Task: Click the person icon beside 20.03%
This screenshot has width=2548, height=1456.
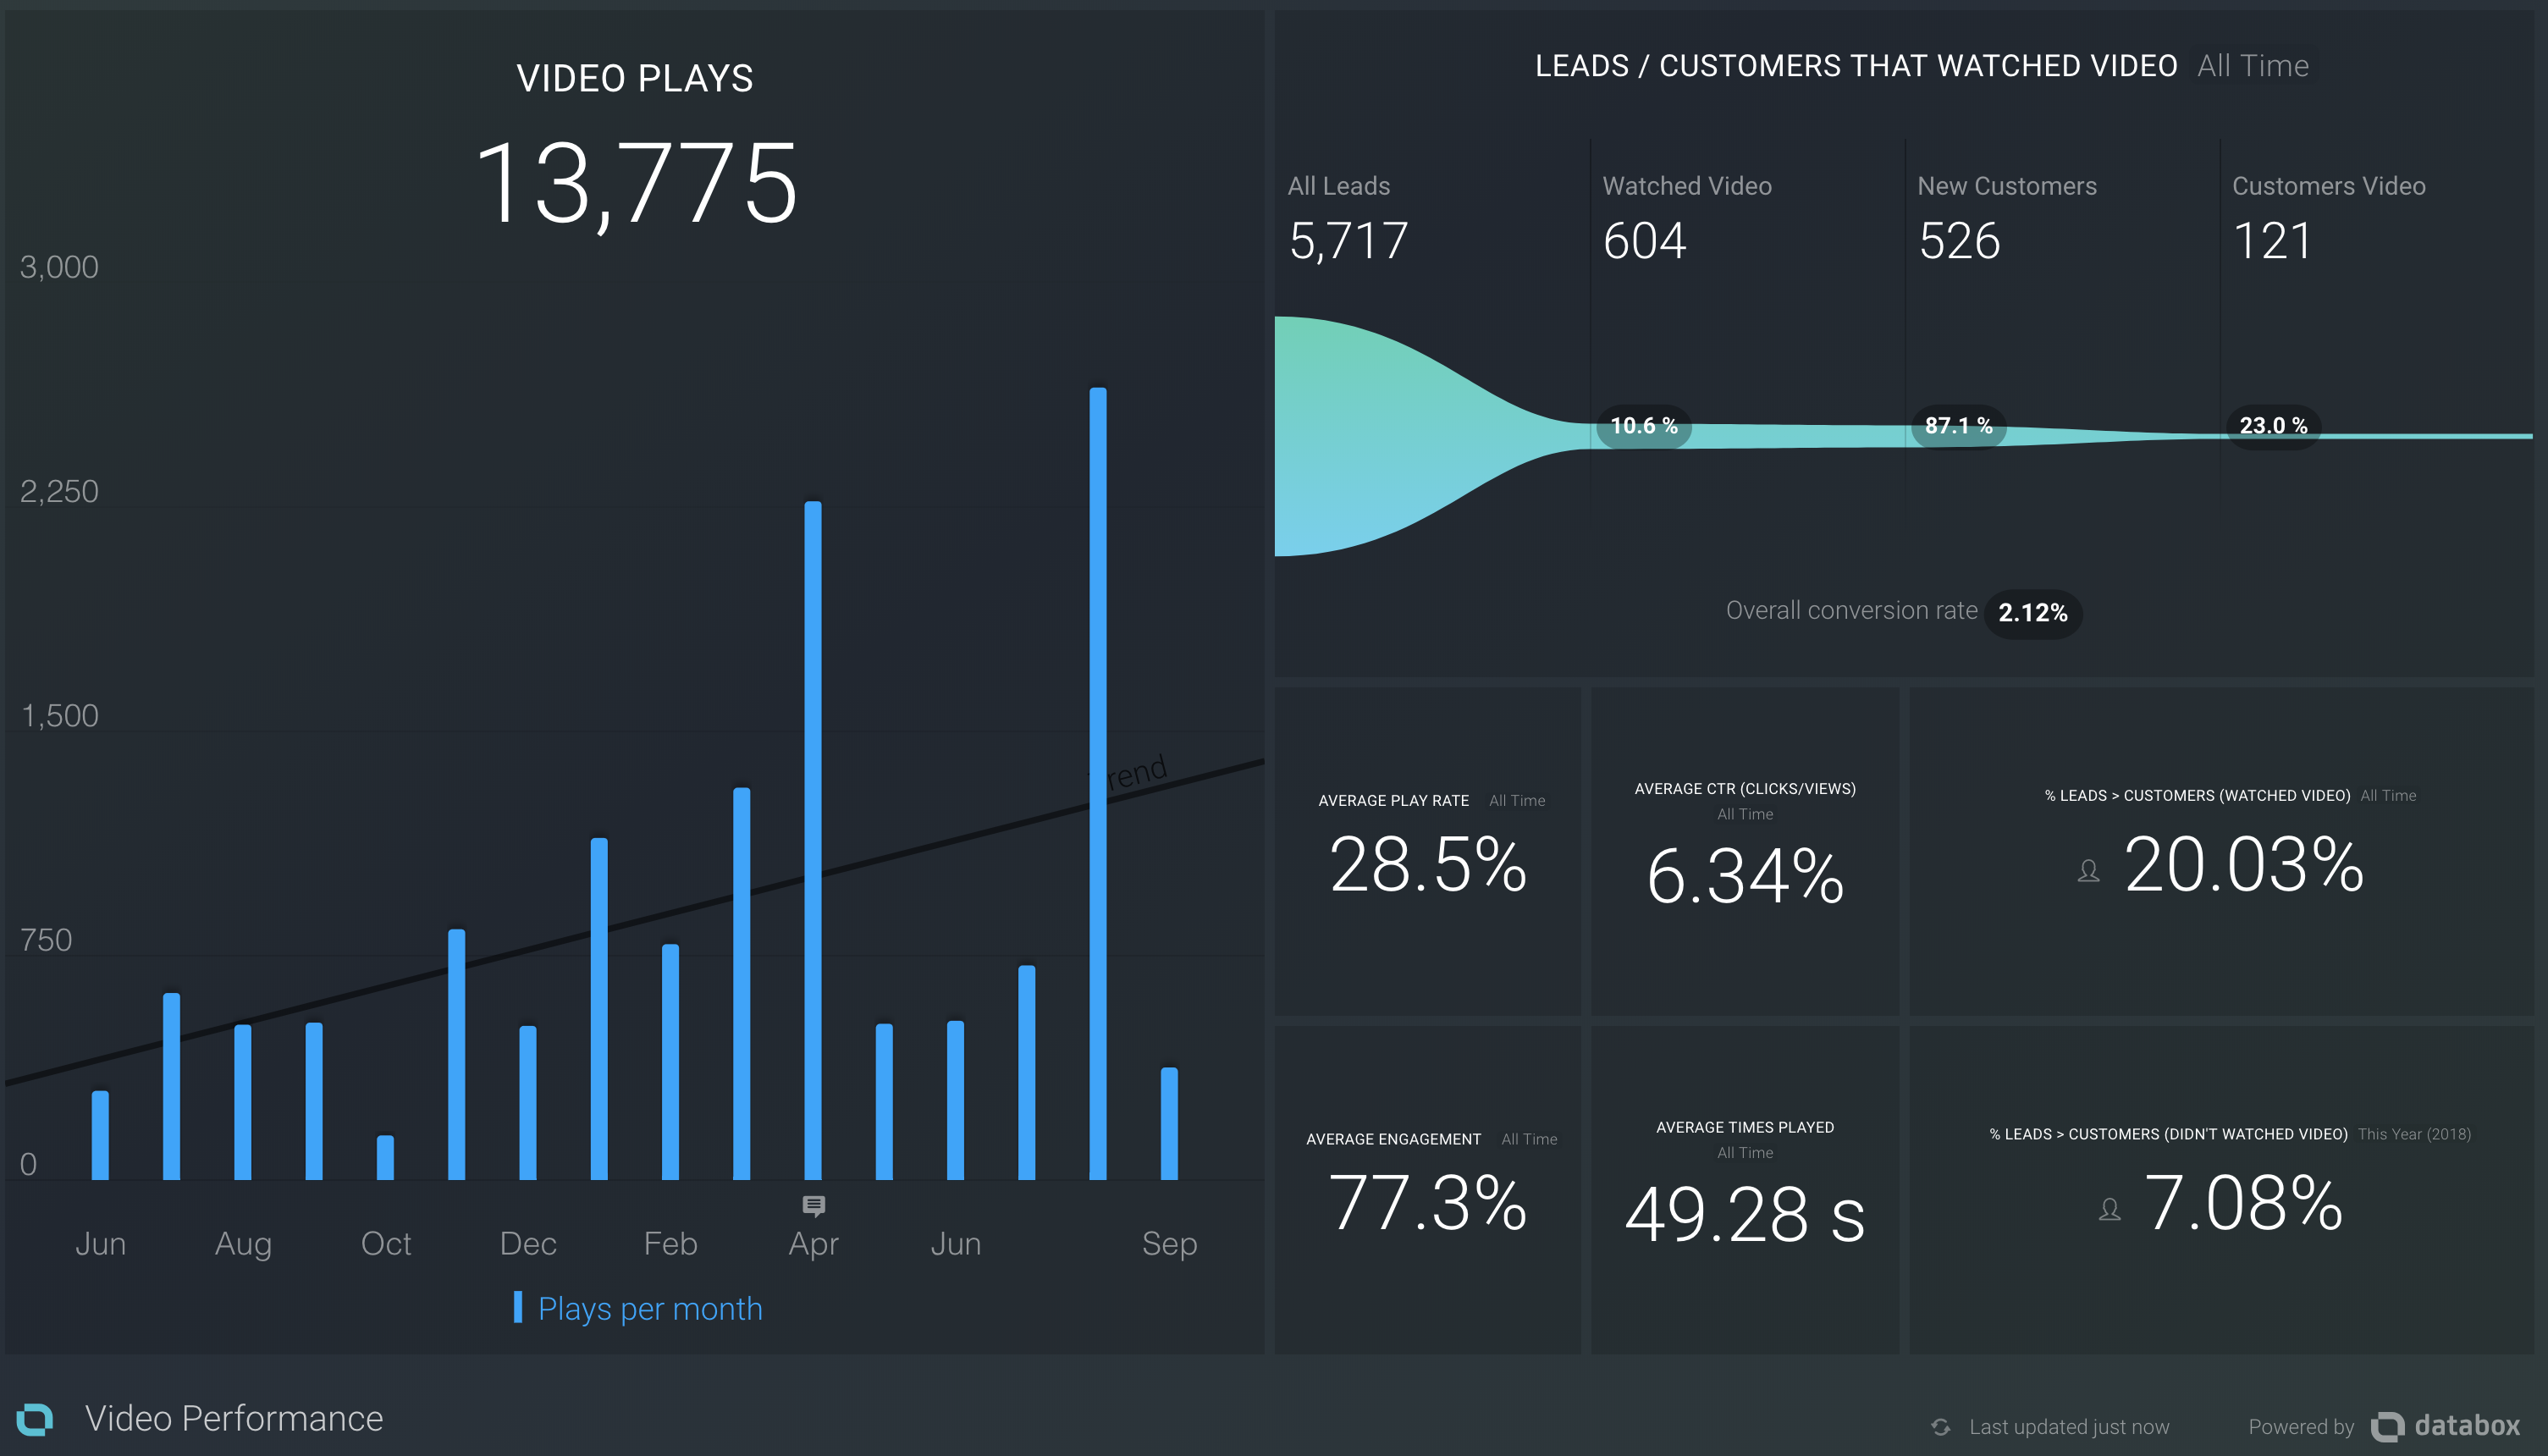Action: (x=2088, y=871)
